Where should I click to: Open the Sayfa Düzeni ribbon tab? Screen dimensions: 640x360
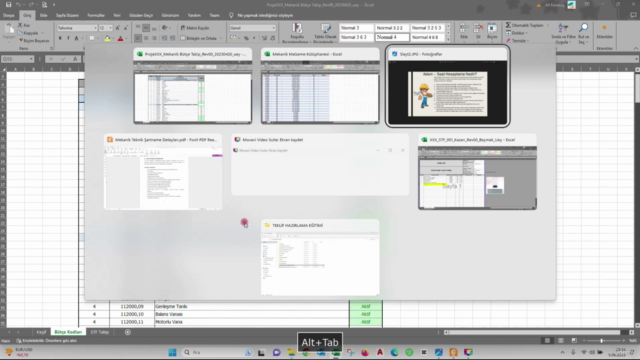click(x=67, y=16)
